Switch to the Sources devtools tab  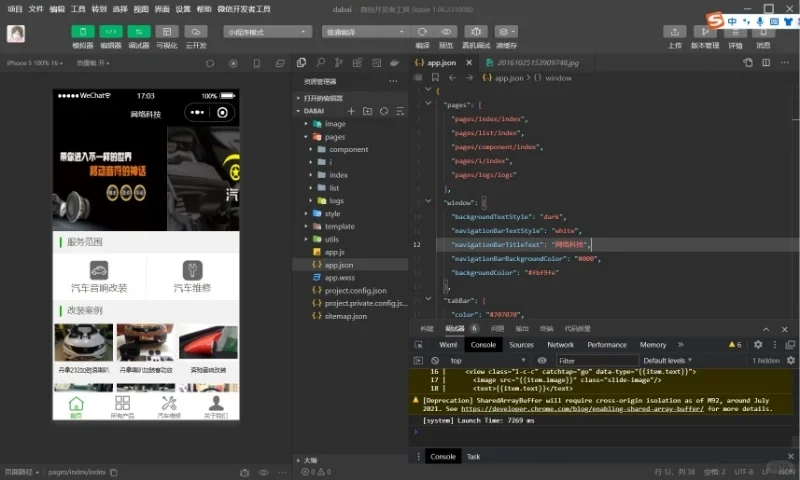[x=521, y=345]
